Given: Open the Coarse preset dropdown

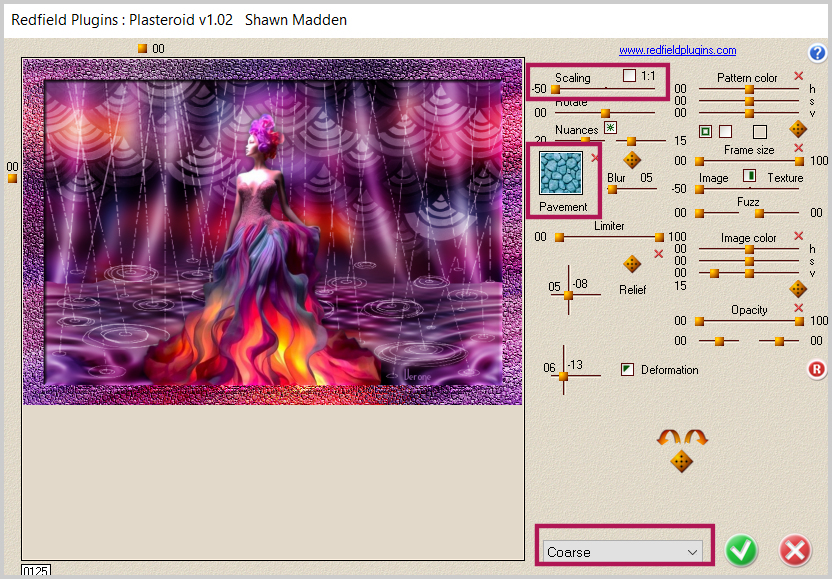Looking at the screenshot, I should pos(622,552).
